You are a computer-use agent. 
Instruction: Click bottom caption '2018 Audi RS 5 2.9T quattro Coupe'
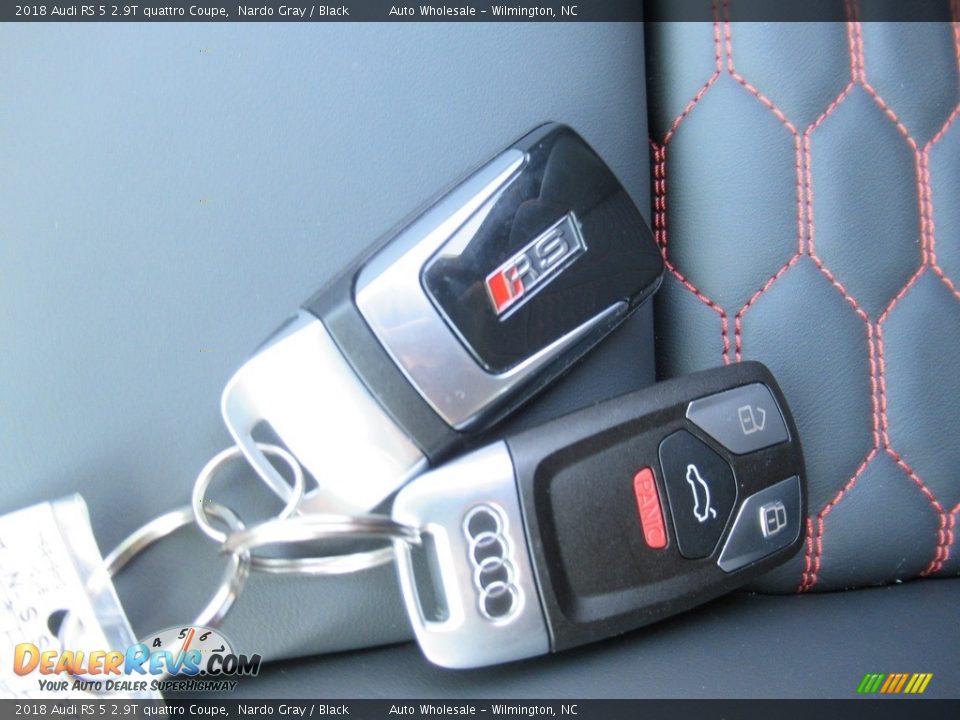click(120, 710)
